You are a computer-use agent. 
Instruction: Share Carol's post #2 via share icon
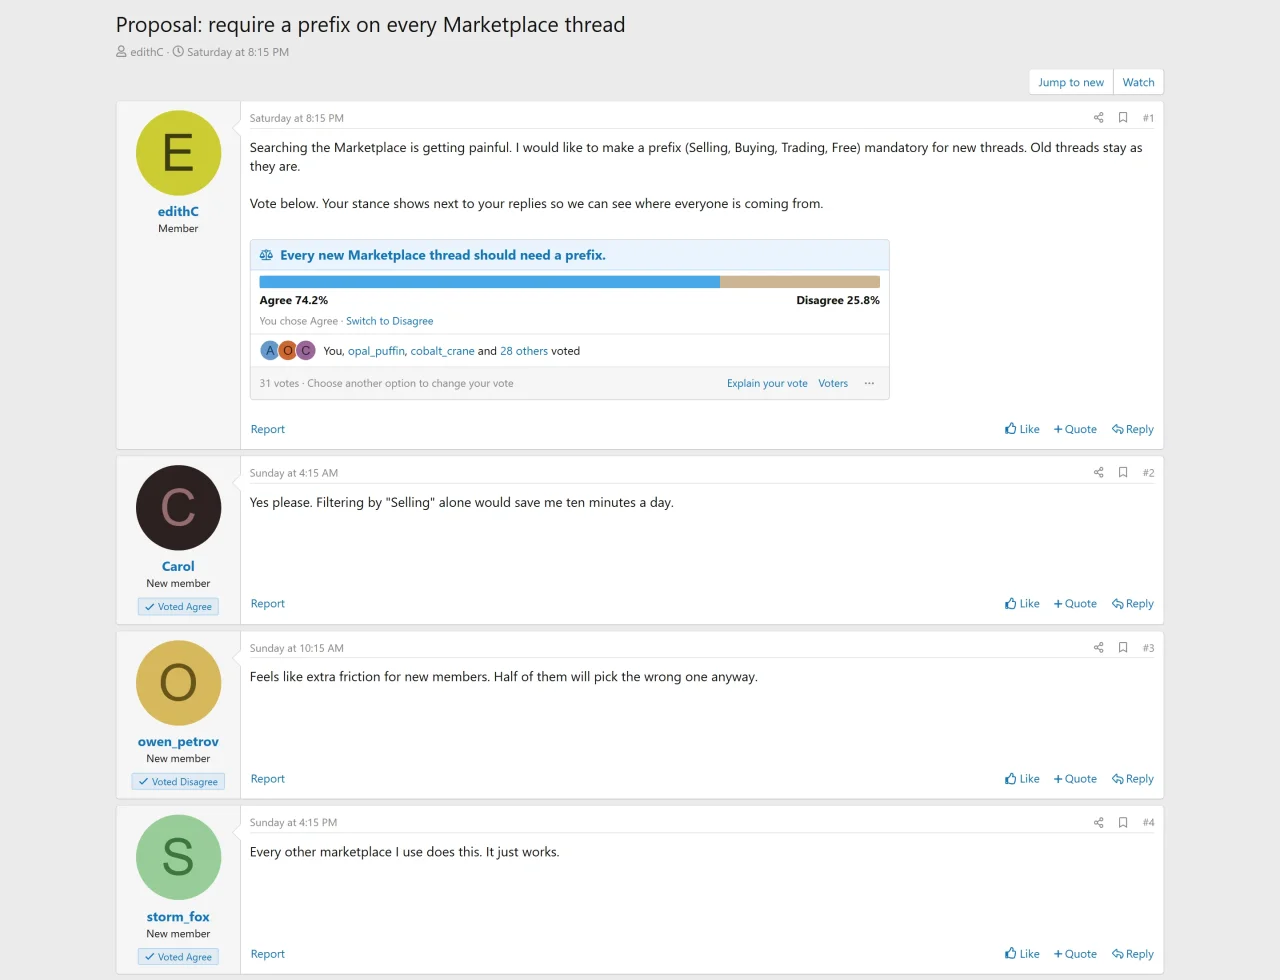pos(1098,472)
